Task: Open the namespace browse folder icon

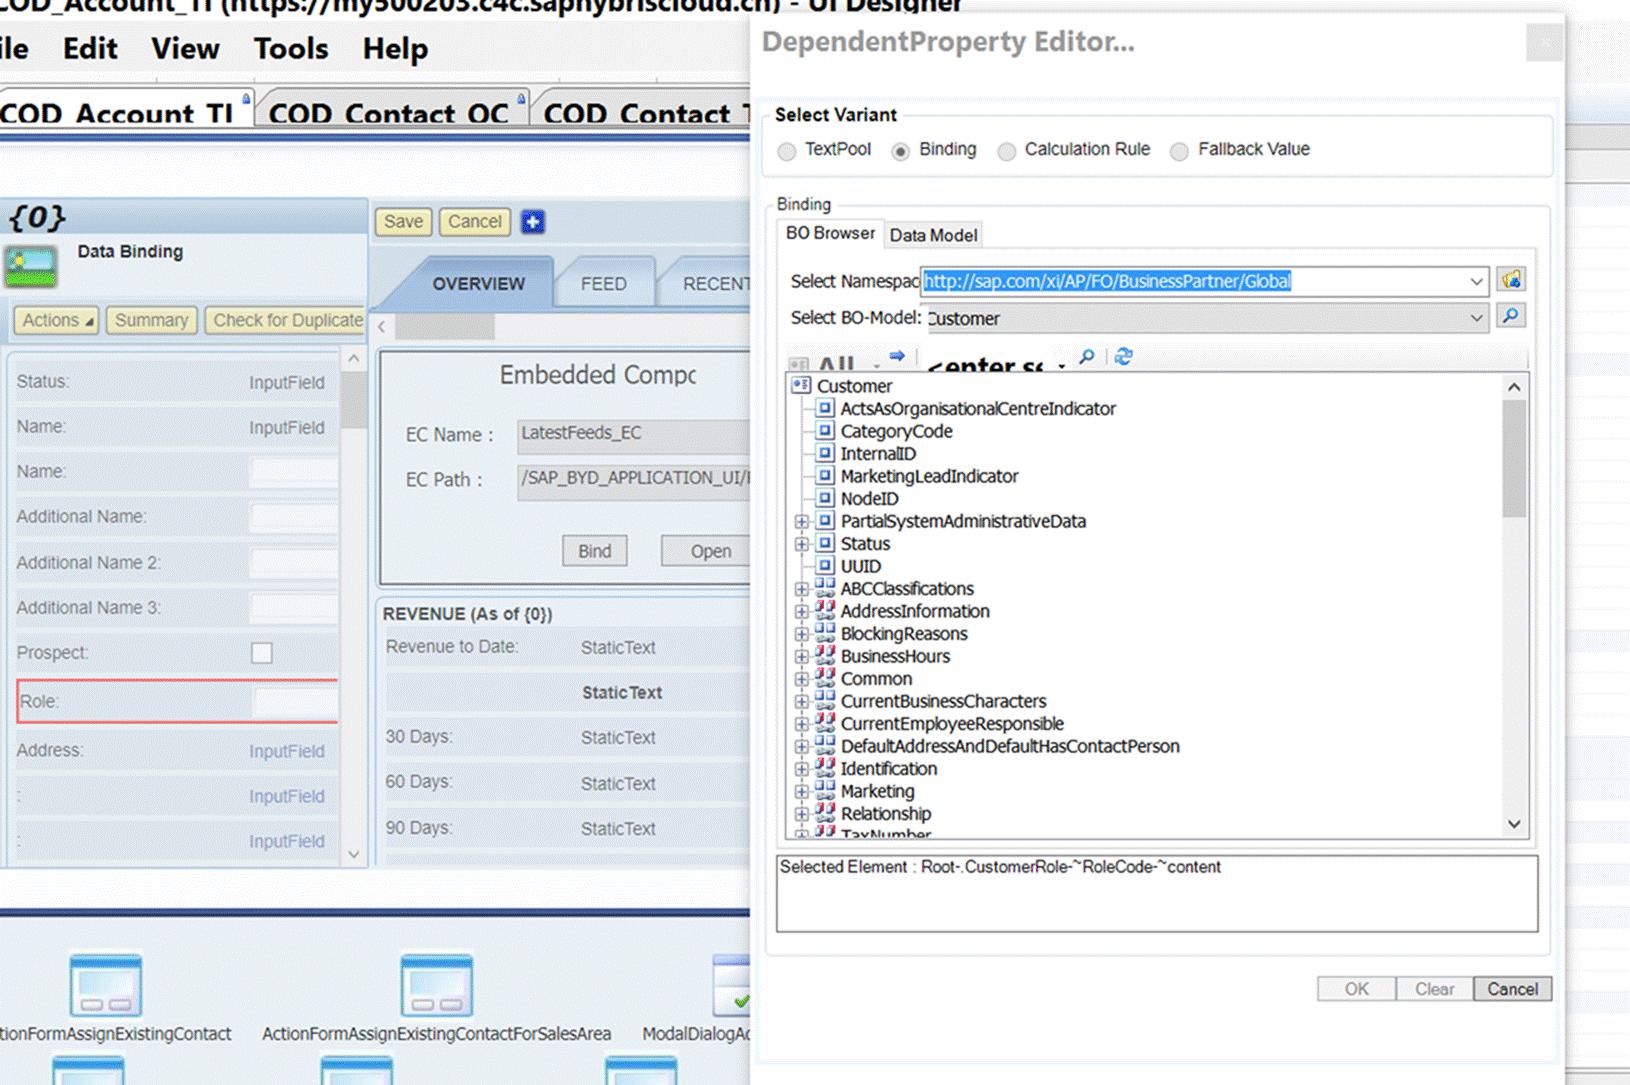Action: [1513, 281]
